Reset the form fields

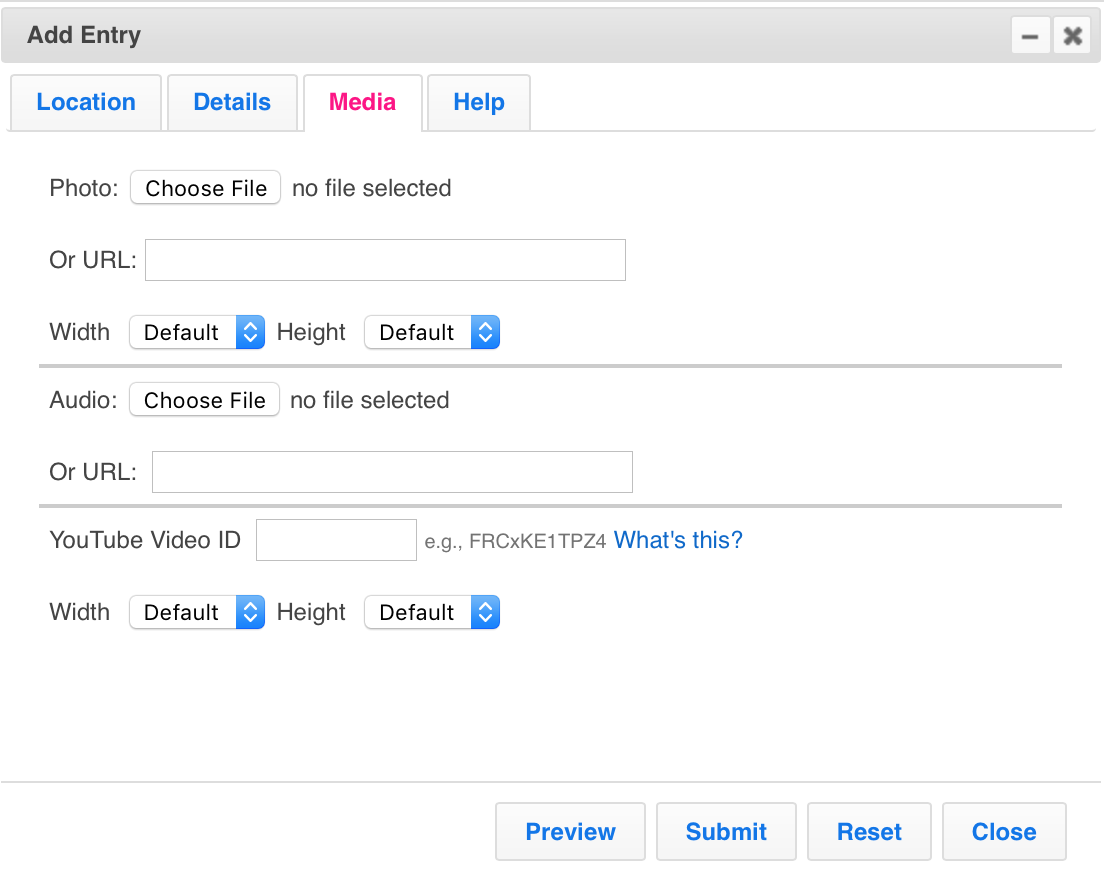(869, 832)
